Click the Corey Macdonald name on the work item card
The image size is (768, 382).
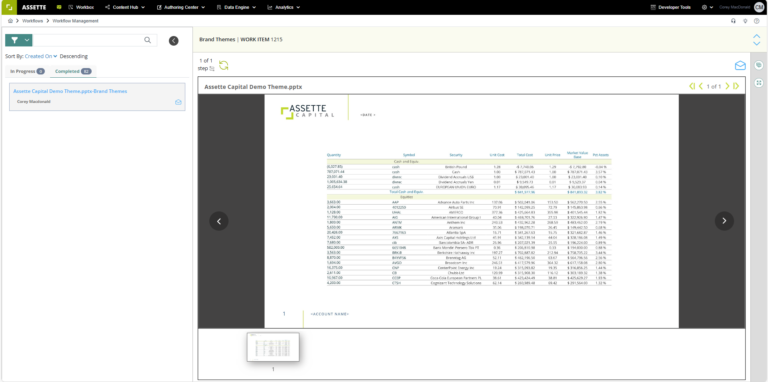[x=34, y=102]
